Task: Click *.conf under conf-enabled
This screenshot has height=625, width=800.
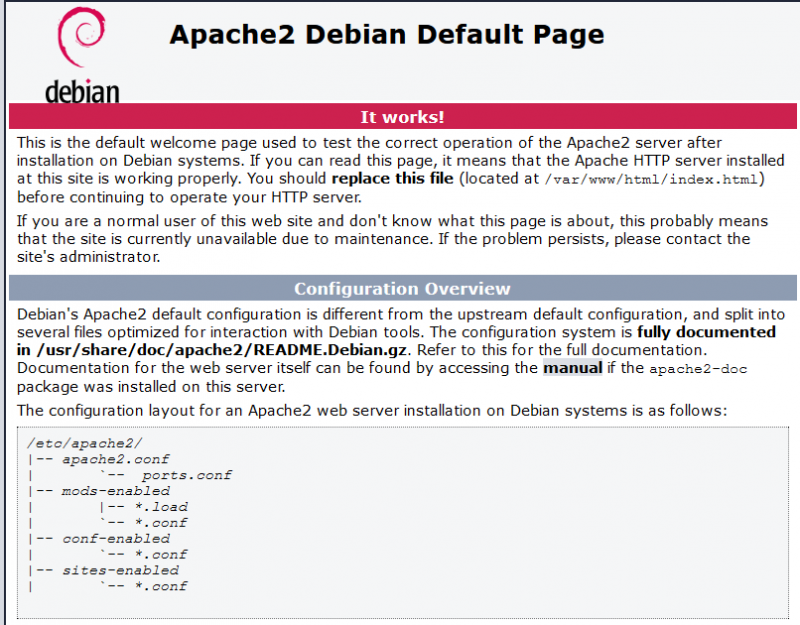Action: click(x=161, y=554)
